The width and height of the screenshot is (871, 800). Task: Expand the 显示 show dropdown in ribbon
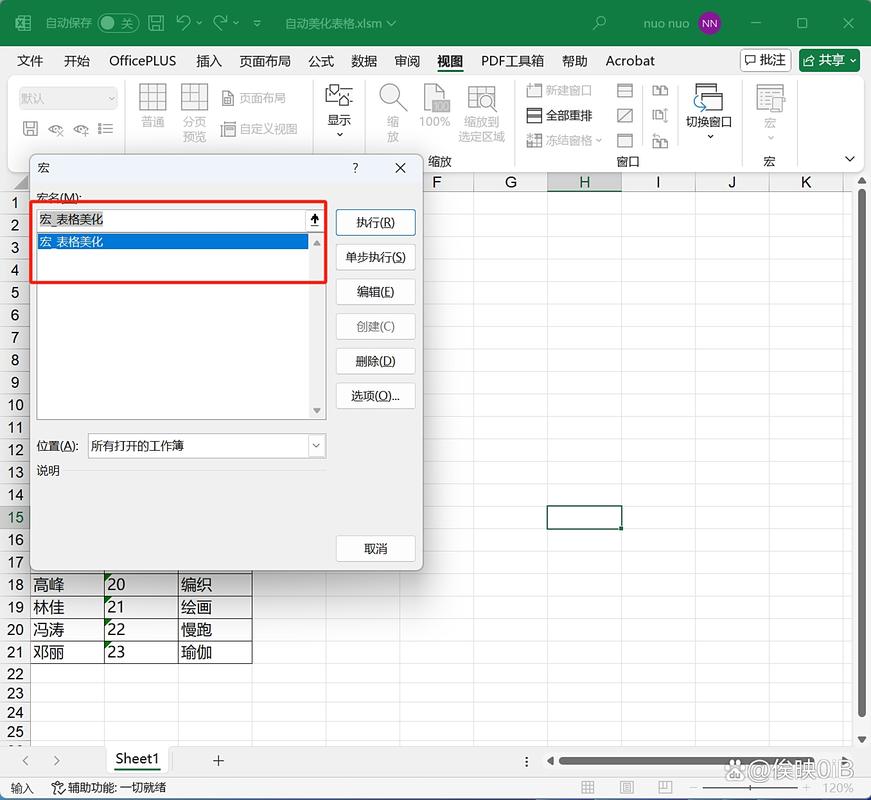coord(340,134)
